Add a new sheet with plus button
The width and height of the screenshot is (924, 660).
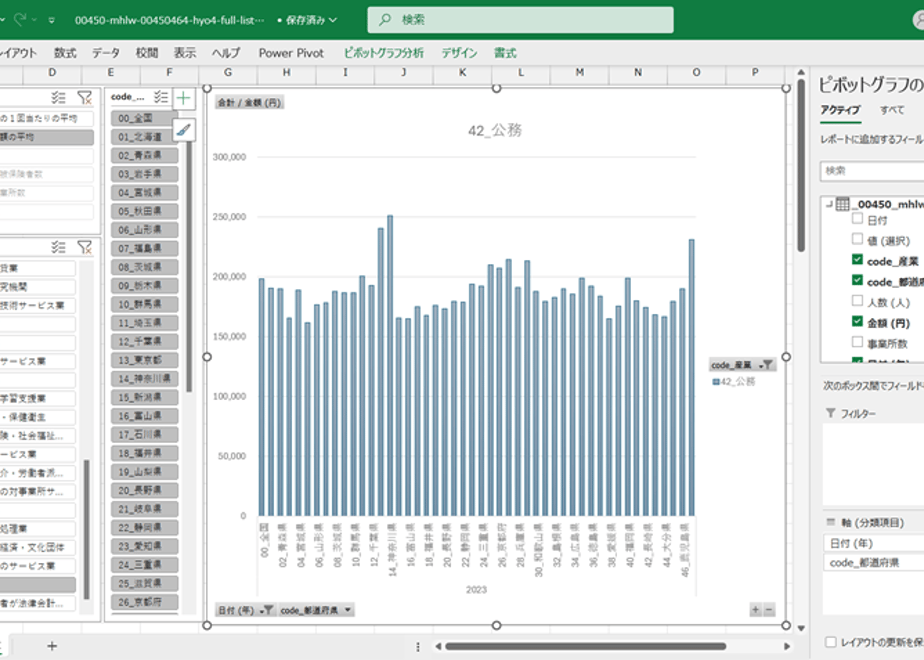pyautogui.click(x=52, y=646)
